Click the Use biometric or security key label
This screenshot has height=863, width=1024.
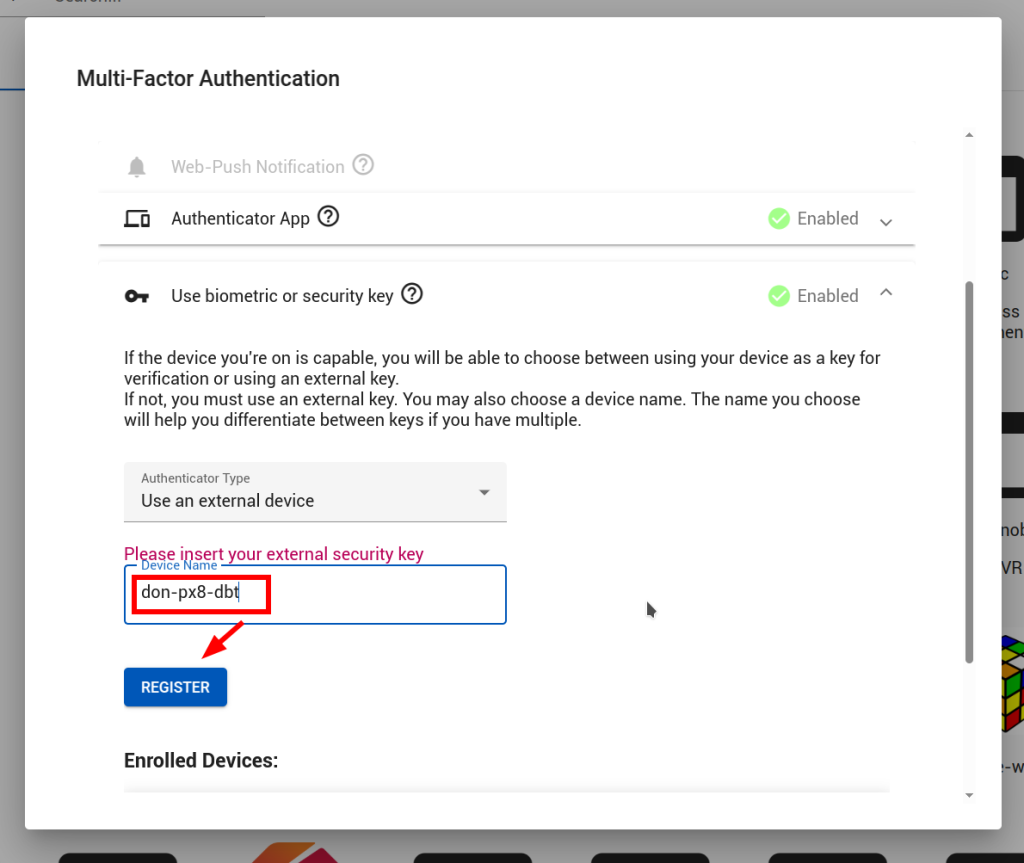pos(282,296)
